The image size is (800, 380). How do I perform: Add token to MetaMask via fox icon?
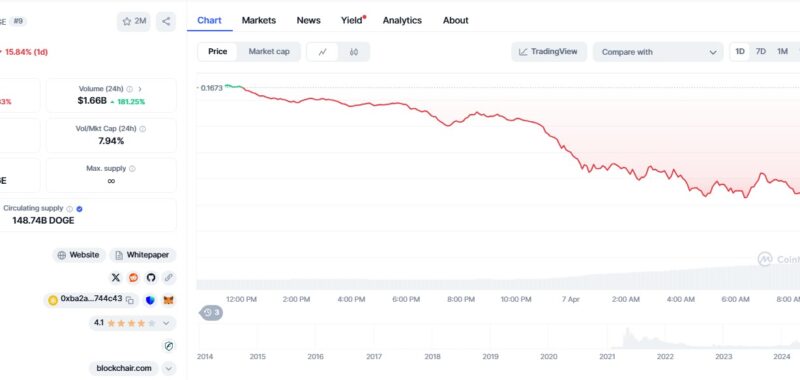click(168, 300)
